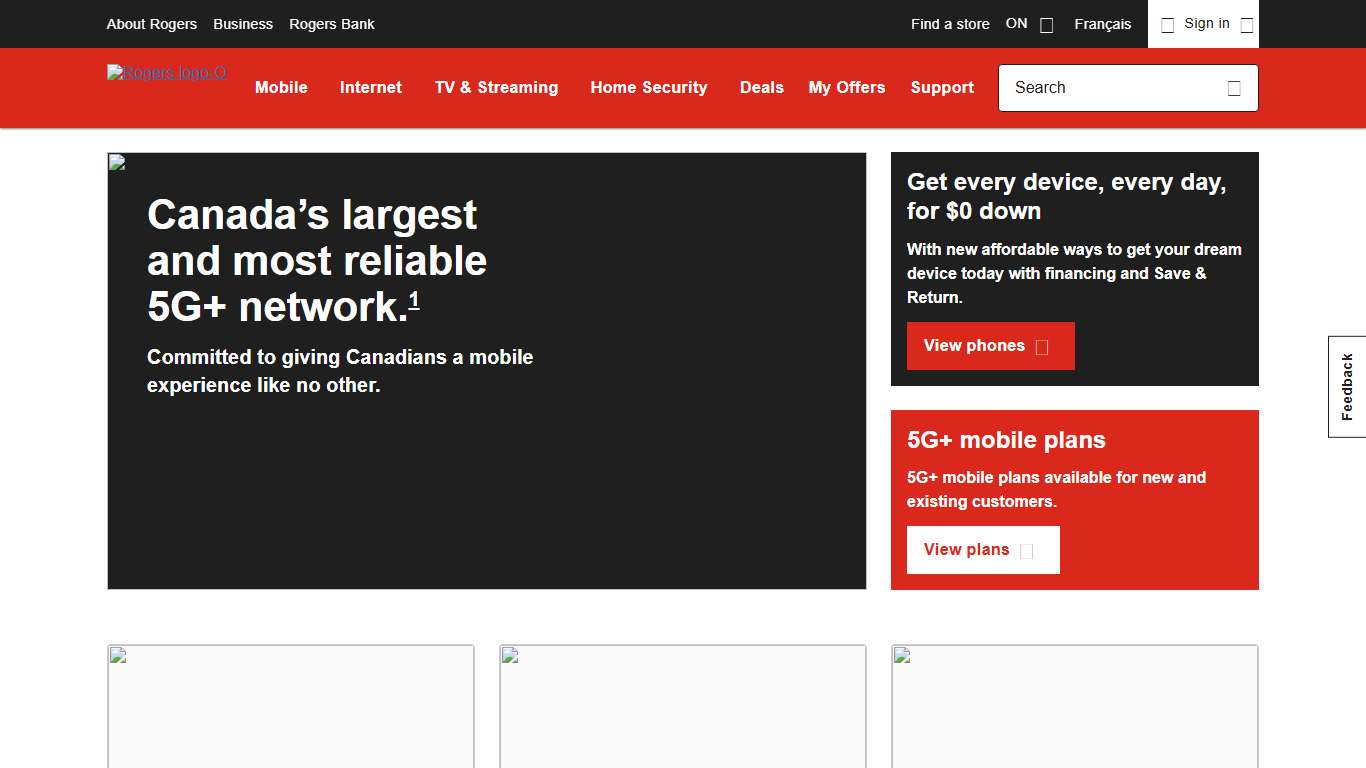
Task: Click the Rogers logo
Action: click(x=166, y=73)
